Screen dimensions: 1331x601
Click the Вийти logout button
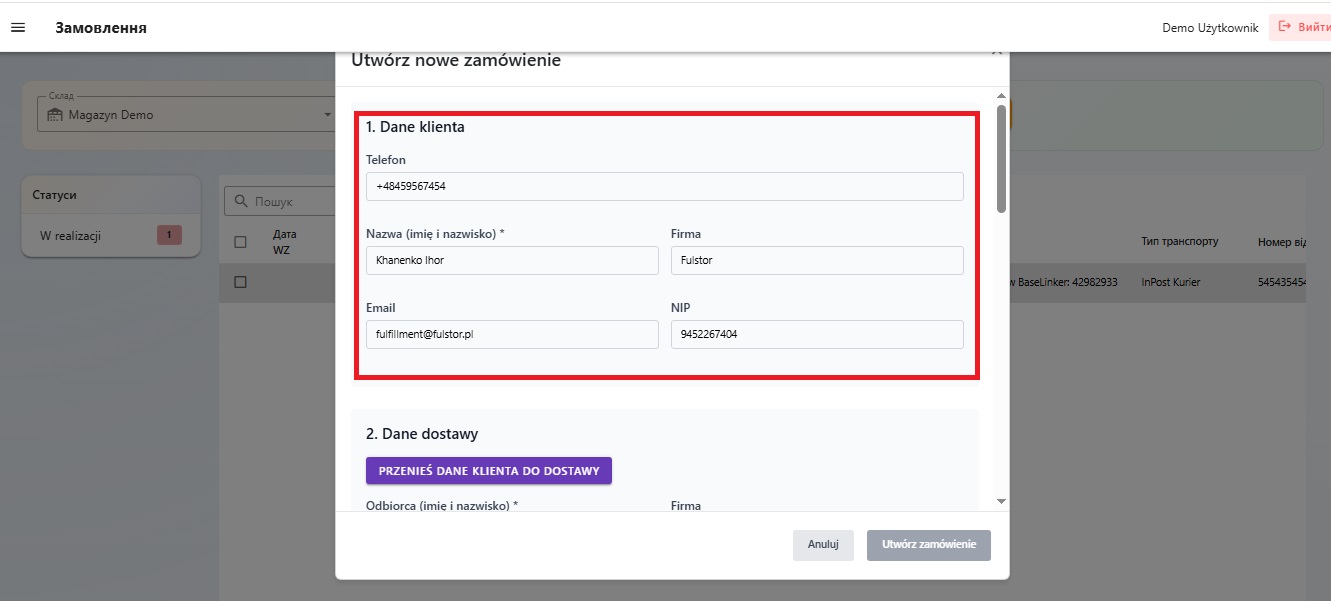coord(1301,27)
